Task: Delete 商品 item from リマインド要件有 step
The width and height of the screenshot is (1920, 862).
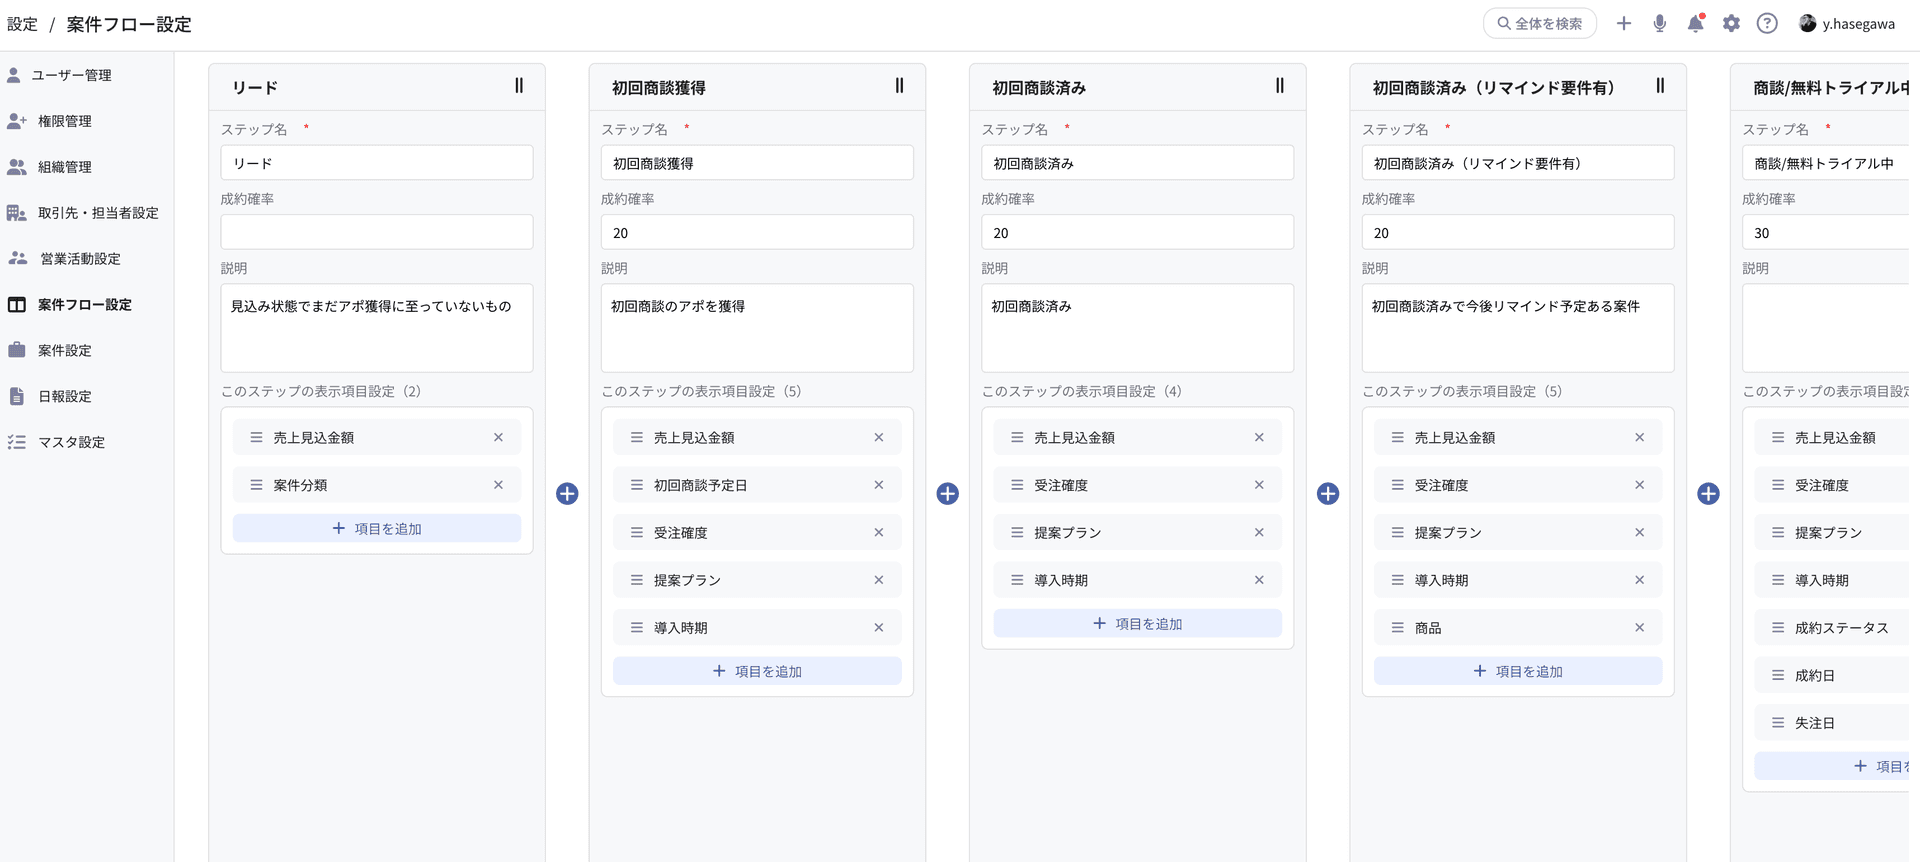Action: (1639, 628)
